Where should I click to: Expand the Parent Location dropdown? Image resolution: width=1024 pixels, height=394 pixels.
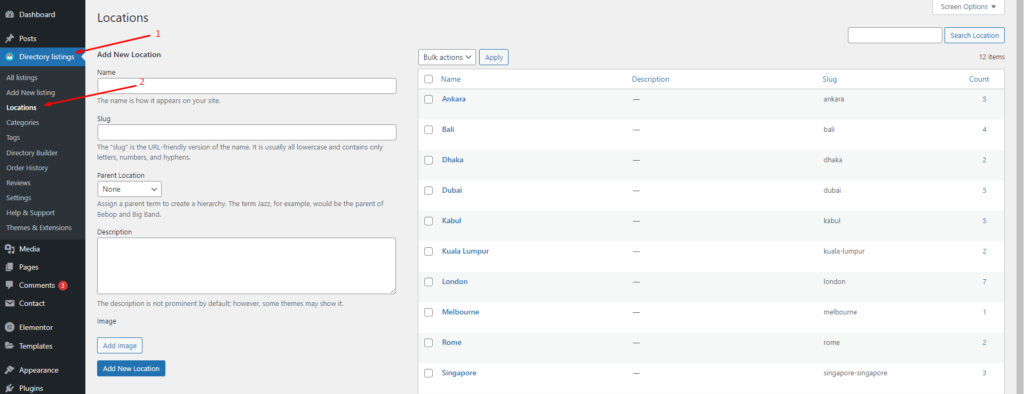click(x=129, y=189)
